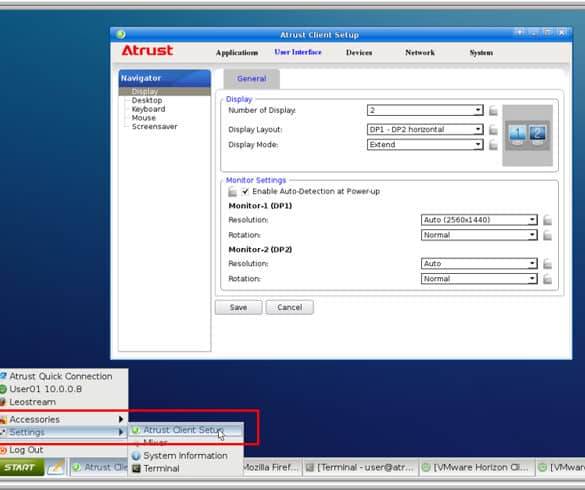Click the Settings submenu arrow
Image resolution: width=585 pixels, height=490 pixels.
tap(121, 432)
